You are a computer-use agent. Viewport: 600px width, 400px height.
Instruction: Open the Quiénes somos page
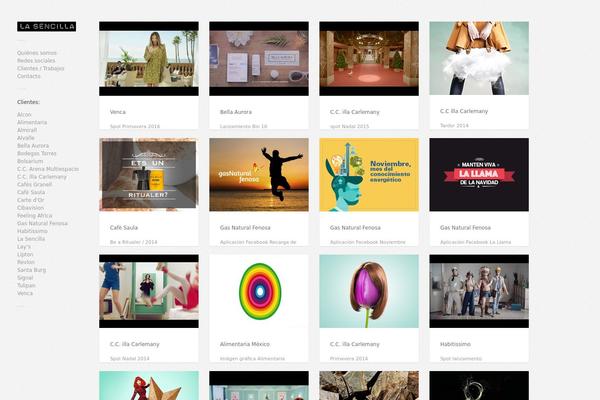(37, 53)
